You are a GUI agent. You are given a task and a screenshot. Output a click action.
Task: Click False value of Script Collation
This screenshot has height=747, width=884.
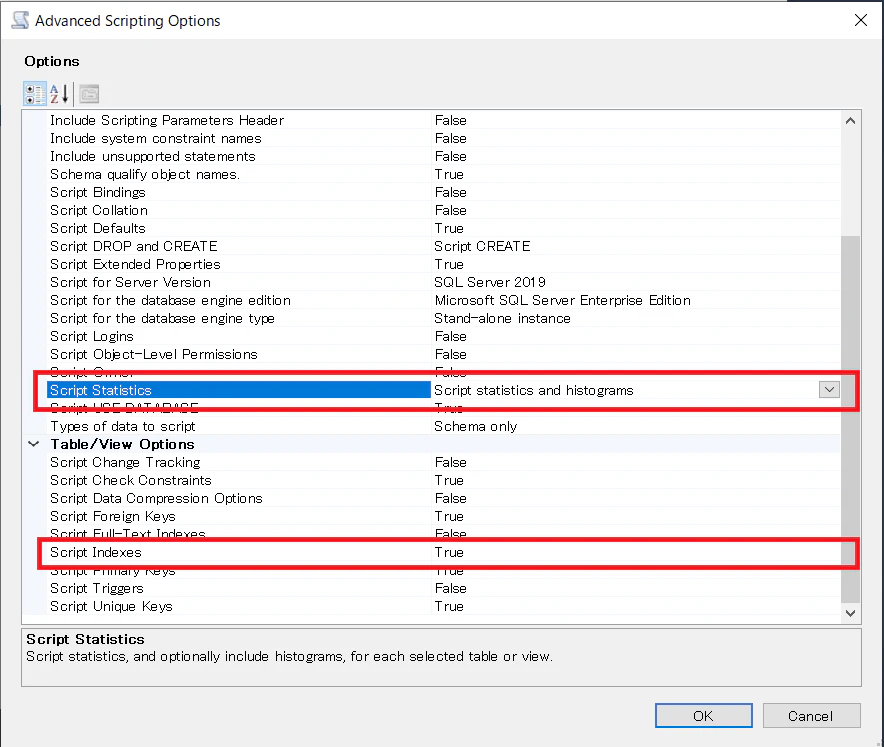click(x=450, y=211)
